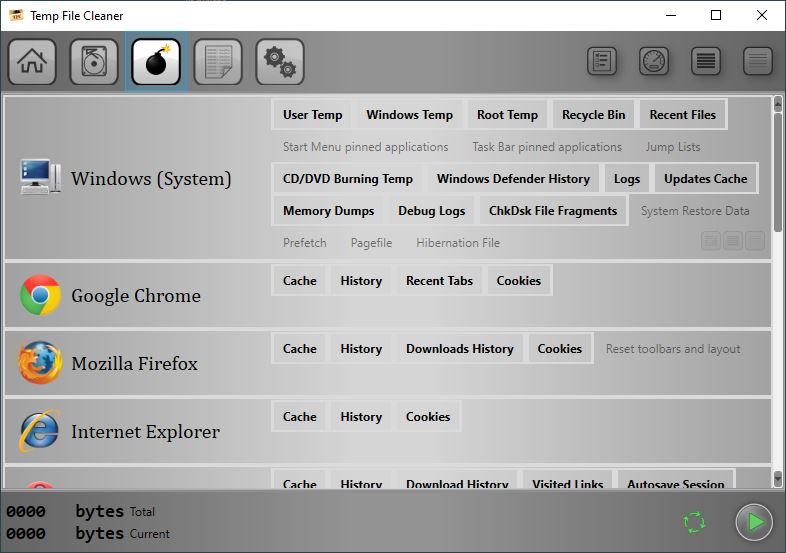Toggle Autosave Session in bottom row
Screen dimensions: 786x553
[675, 480]
